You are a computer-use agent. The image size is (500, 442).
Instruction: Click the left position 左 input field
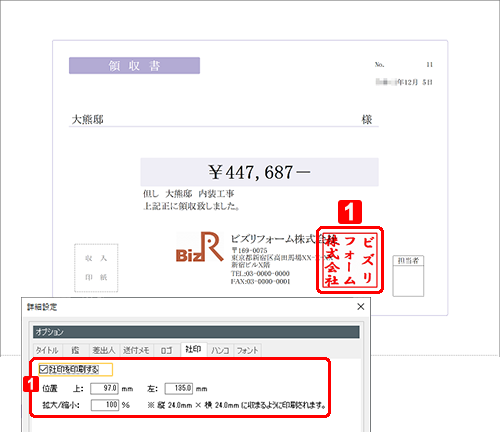tap(179, 388)
